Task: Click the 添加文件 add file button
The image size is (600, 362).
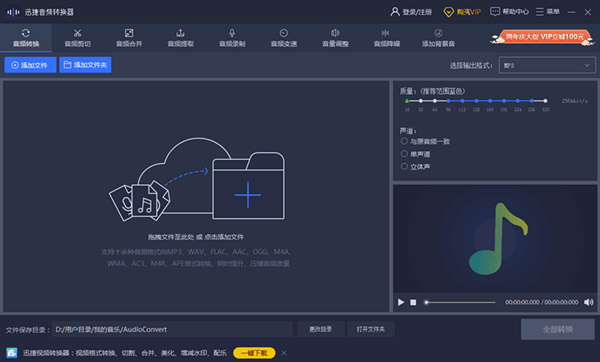Action: point(30,65)
